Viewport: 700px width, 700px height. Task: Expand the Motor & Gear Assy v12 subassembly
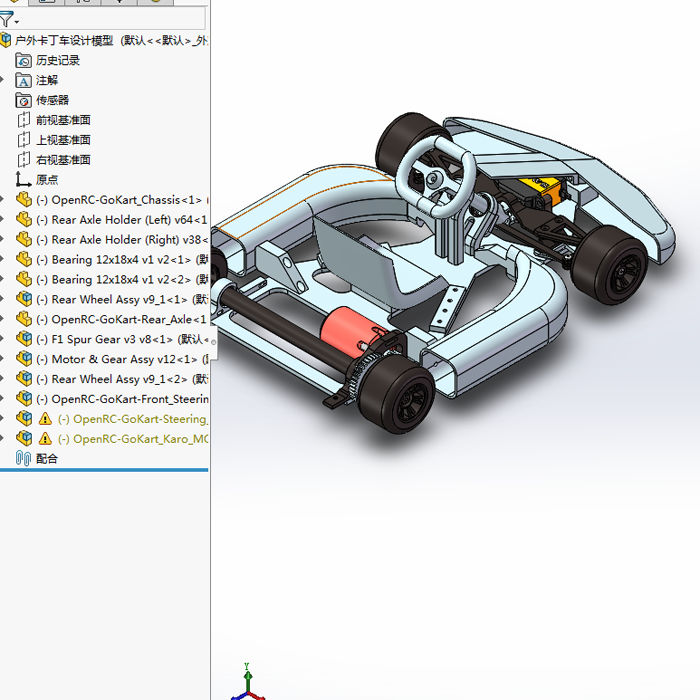pos(2,359)
